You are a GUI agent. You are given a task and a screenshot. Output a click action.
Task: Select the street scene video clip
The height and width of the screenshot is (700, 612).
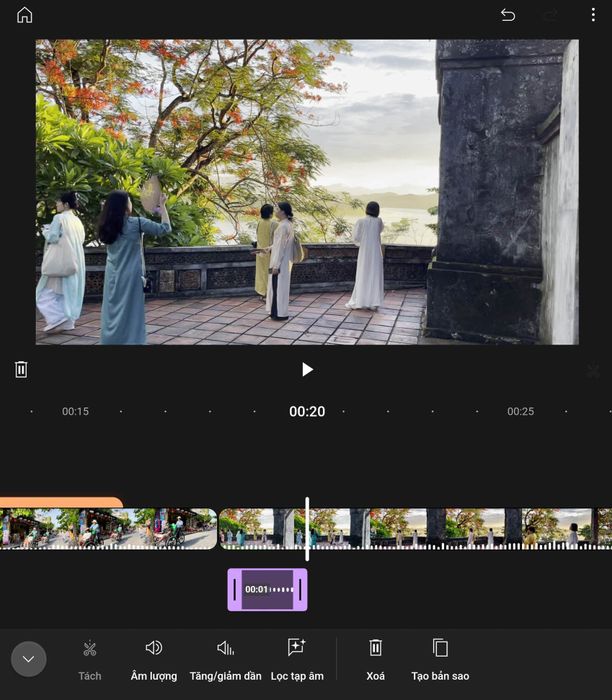[108, 529]
